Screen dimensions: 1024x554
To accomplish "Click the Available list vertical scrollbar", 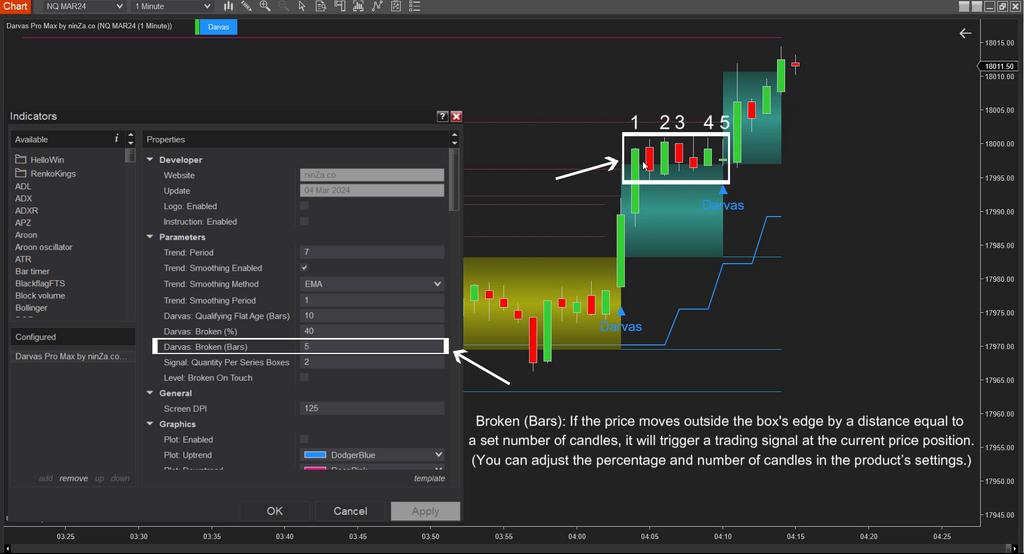I will tap(131, 155).
